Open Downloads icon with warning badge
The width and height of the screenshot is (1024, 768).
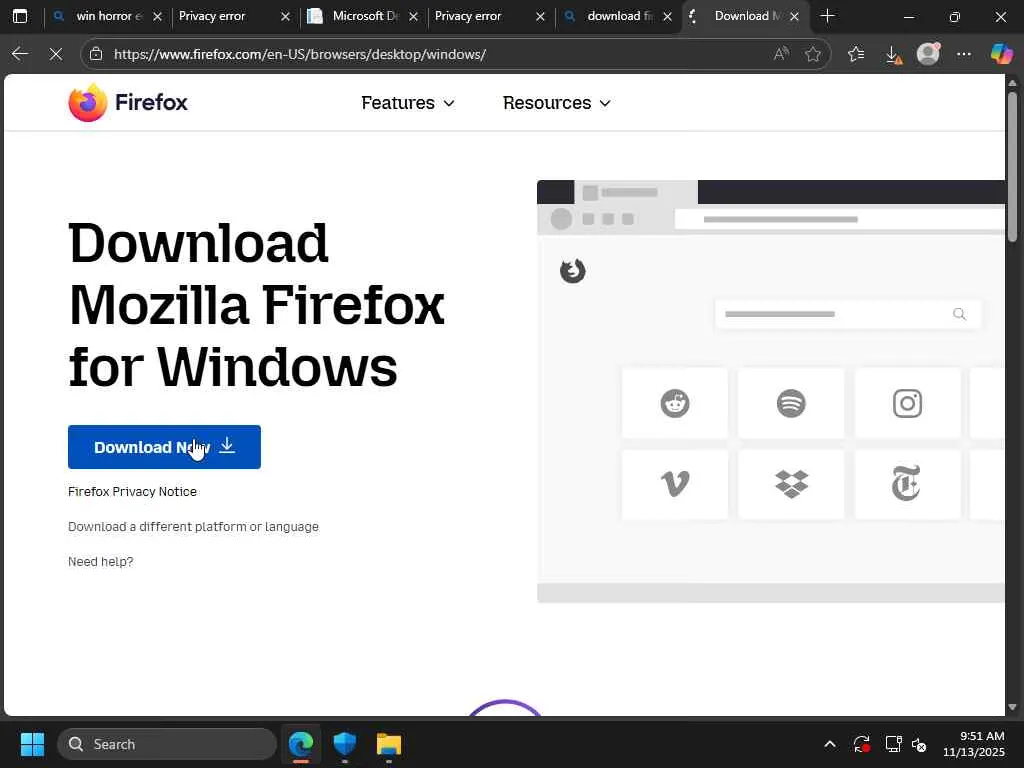[x=893, y=55]
